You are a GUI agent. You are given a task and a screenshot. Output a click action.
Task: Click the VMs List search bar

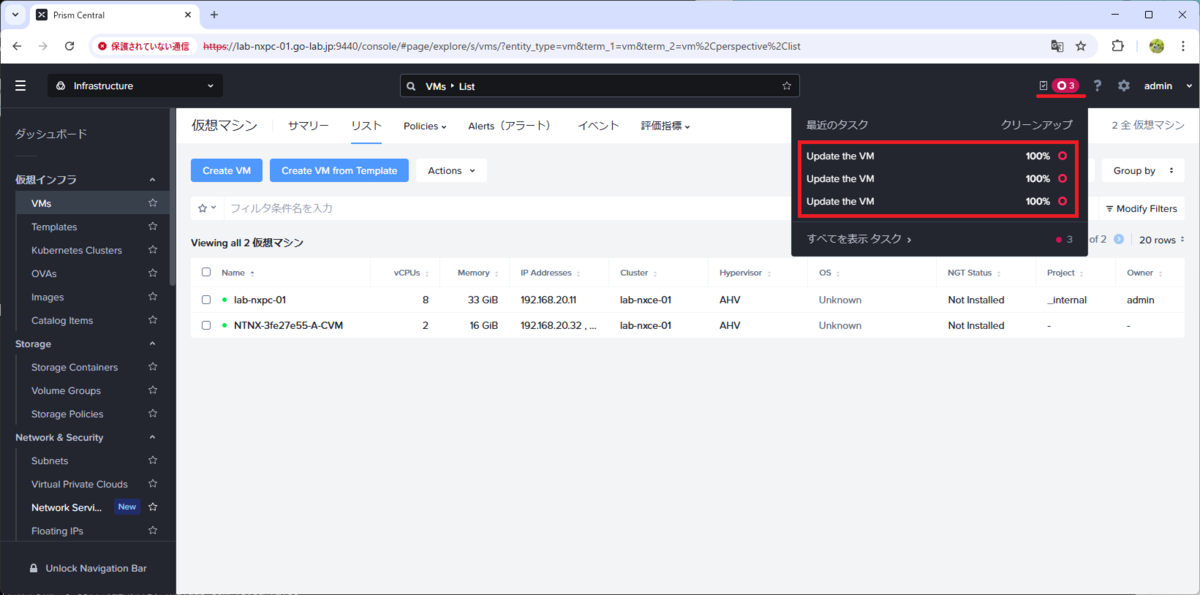(599, 86)
